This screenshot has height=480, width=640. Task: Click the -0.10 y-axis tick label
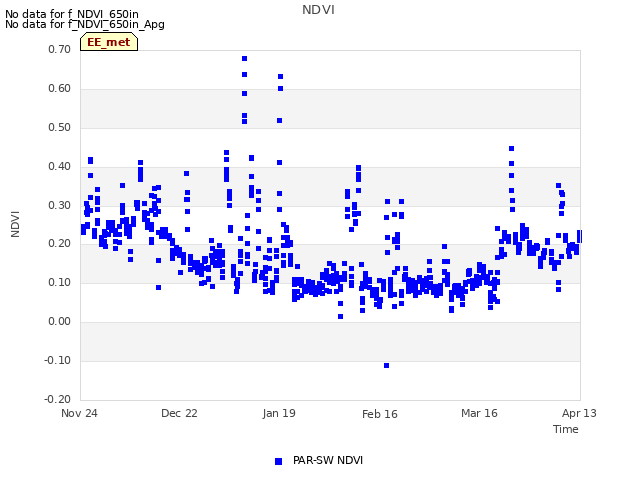pos(58,360)
